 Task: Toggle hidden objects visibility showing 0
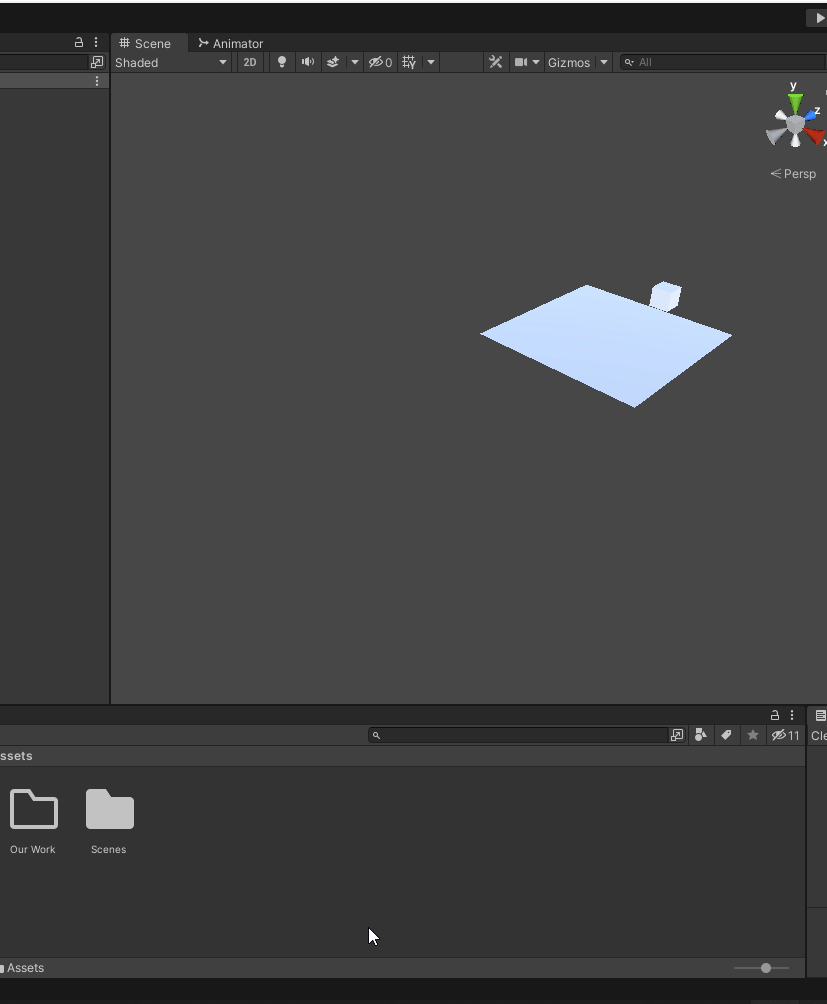point(380,62)
